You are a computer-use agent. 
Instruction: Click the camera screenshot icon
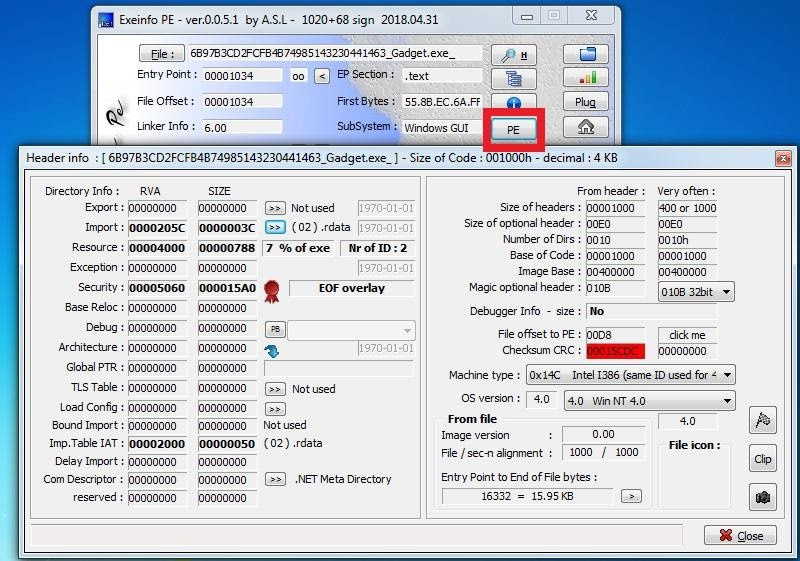click(763, 497)
